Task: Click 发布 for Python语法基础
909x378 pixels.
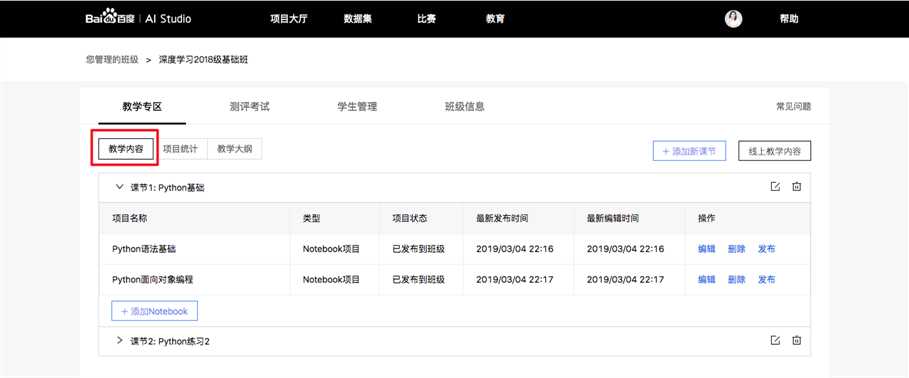Action: pos(766,249)
